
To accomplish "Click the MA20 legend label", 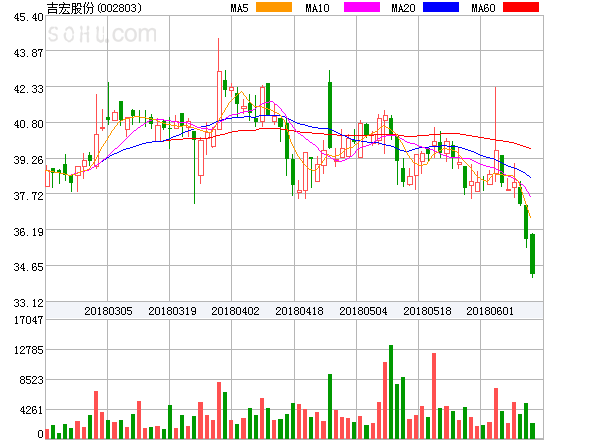I will [x=403, y=8].
